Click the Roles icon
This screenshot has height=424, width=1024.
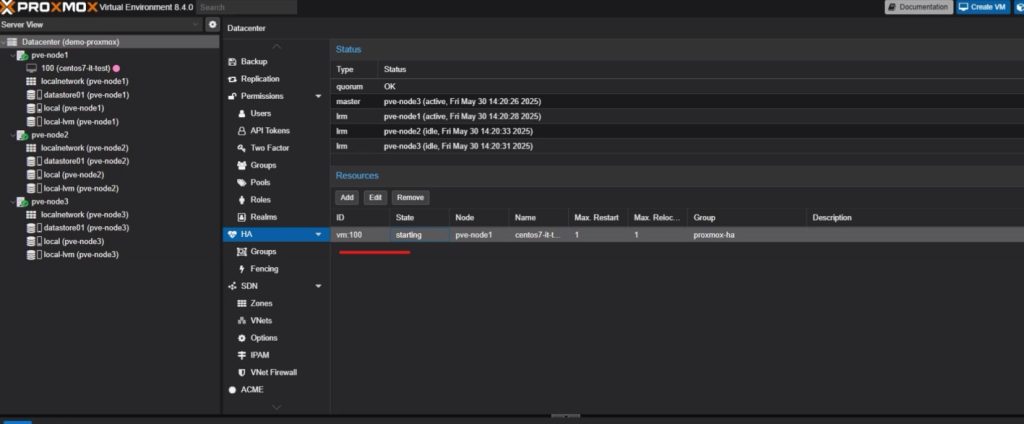242,200
